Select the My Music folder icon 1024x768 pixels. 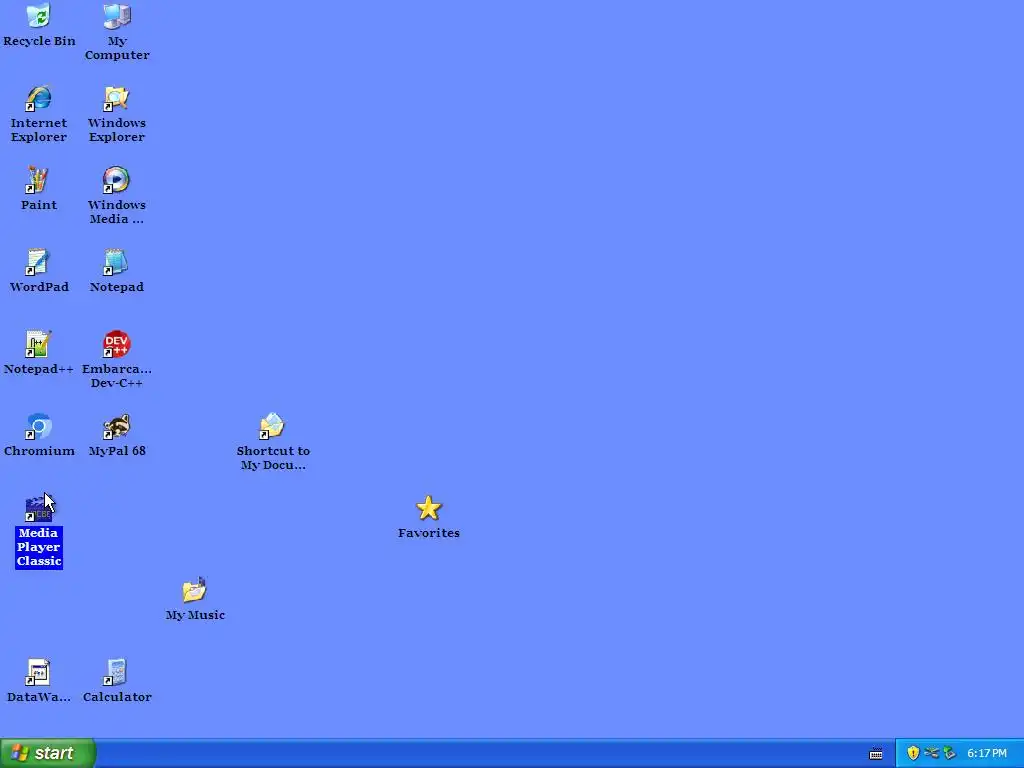pyautogui.click(x=195, y=590)
